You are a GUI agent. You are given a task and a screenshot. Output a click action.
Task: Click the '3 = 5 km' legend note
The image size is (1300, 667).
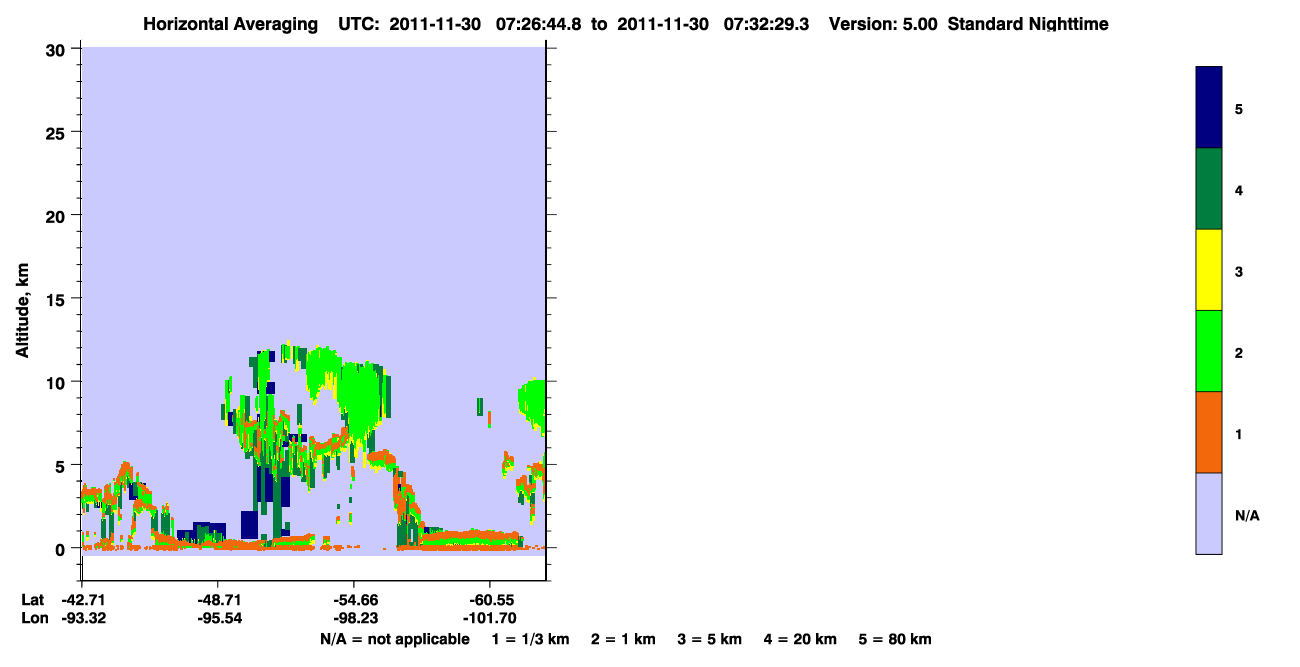710,639
